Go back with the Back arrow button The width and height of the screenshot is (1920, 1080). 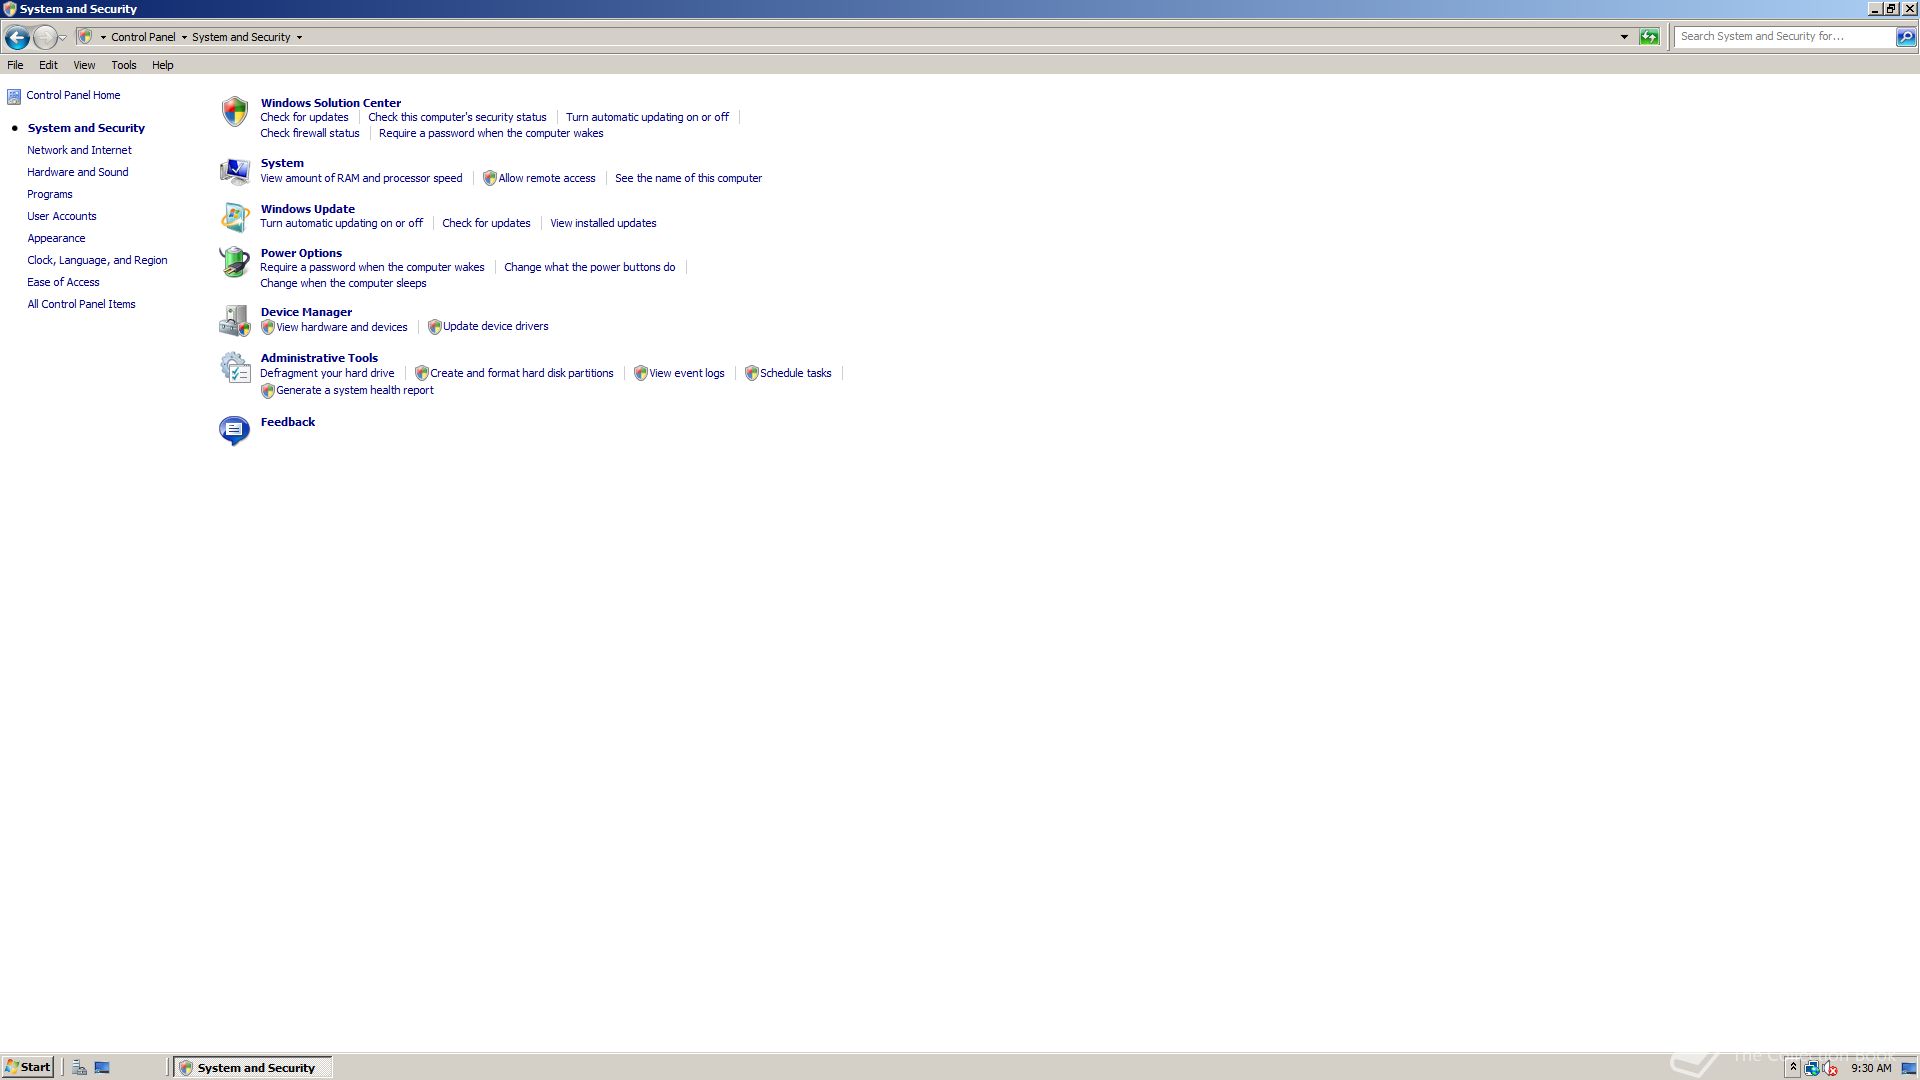point(16,37)
